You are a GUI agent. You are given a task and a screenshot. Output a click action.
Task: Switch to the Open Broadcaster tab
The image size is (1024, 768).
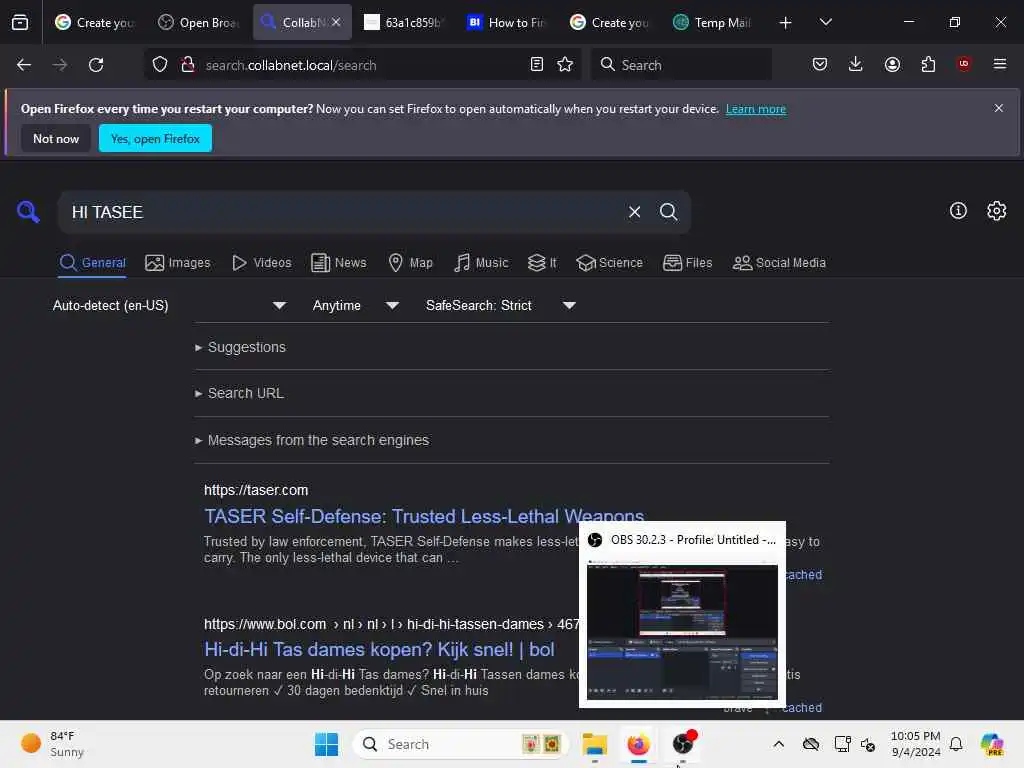[199, 22]
